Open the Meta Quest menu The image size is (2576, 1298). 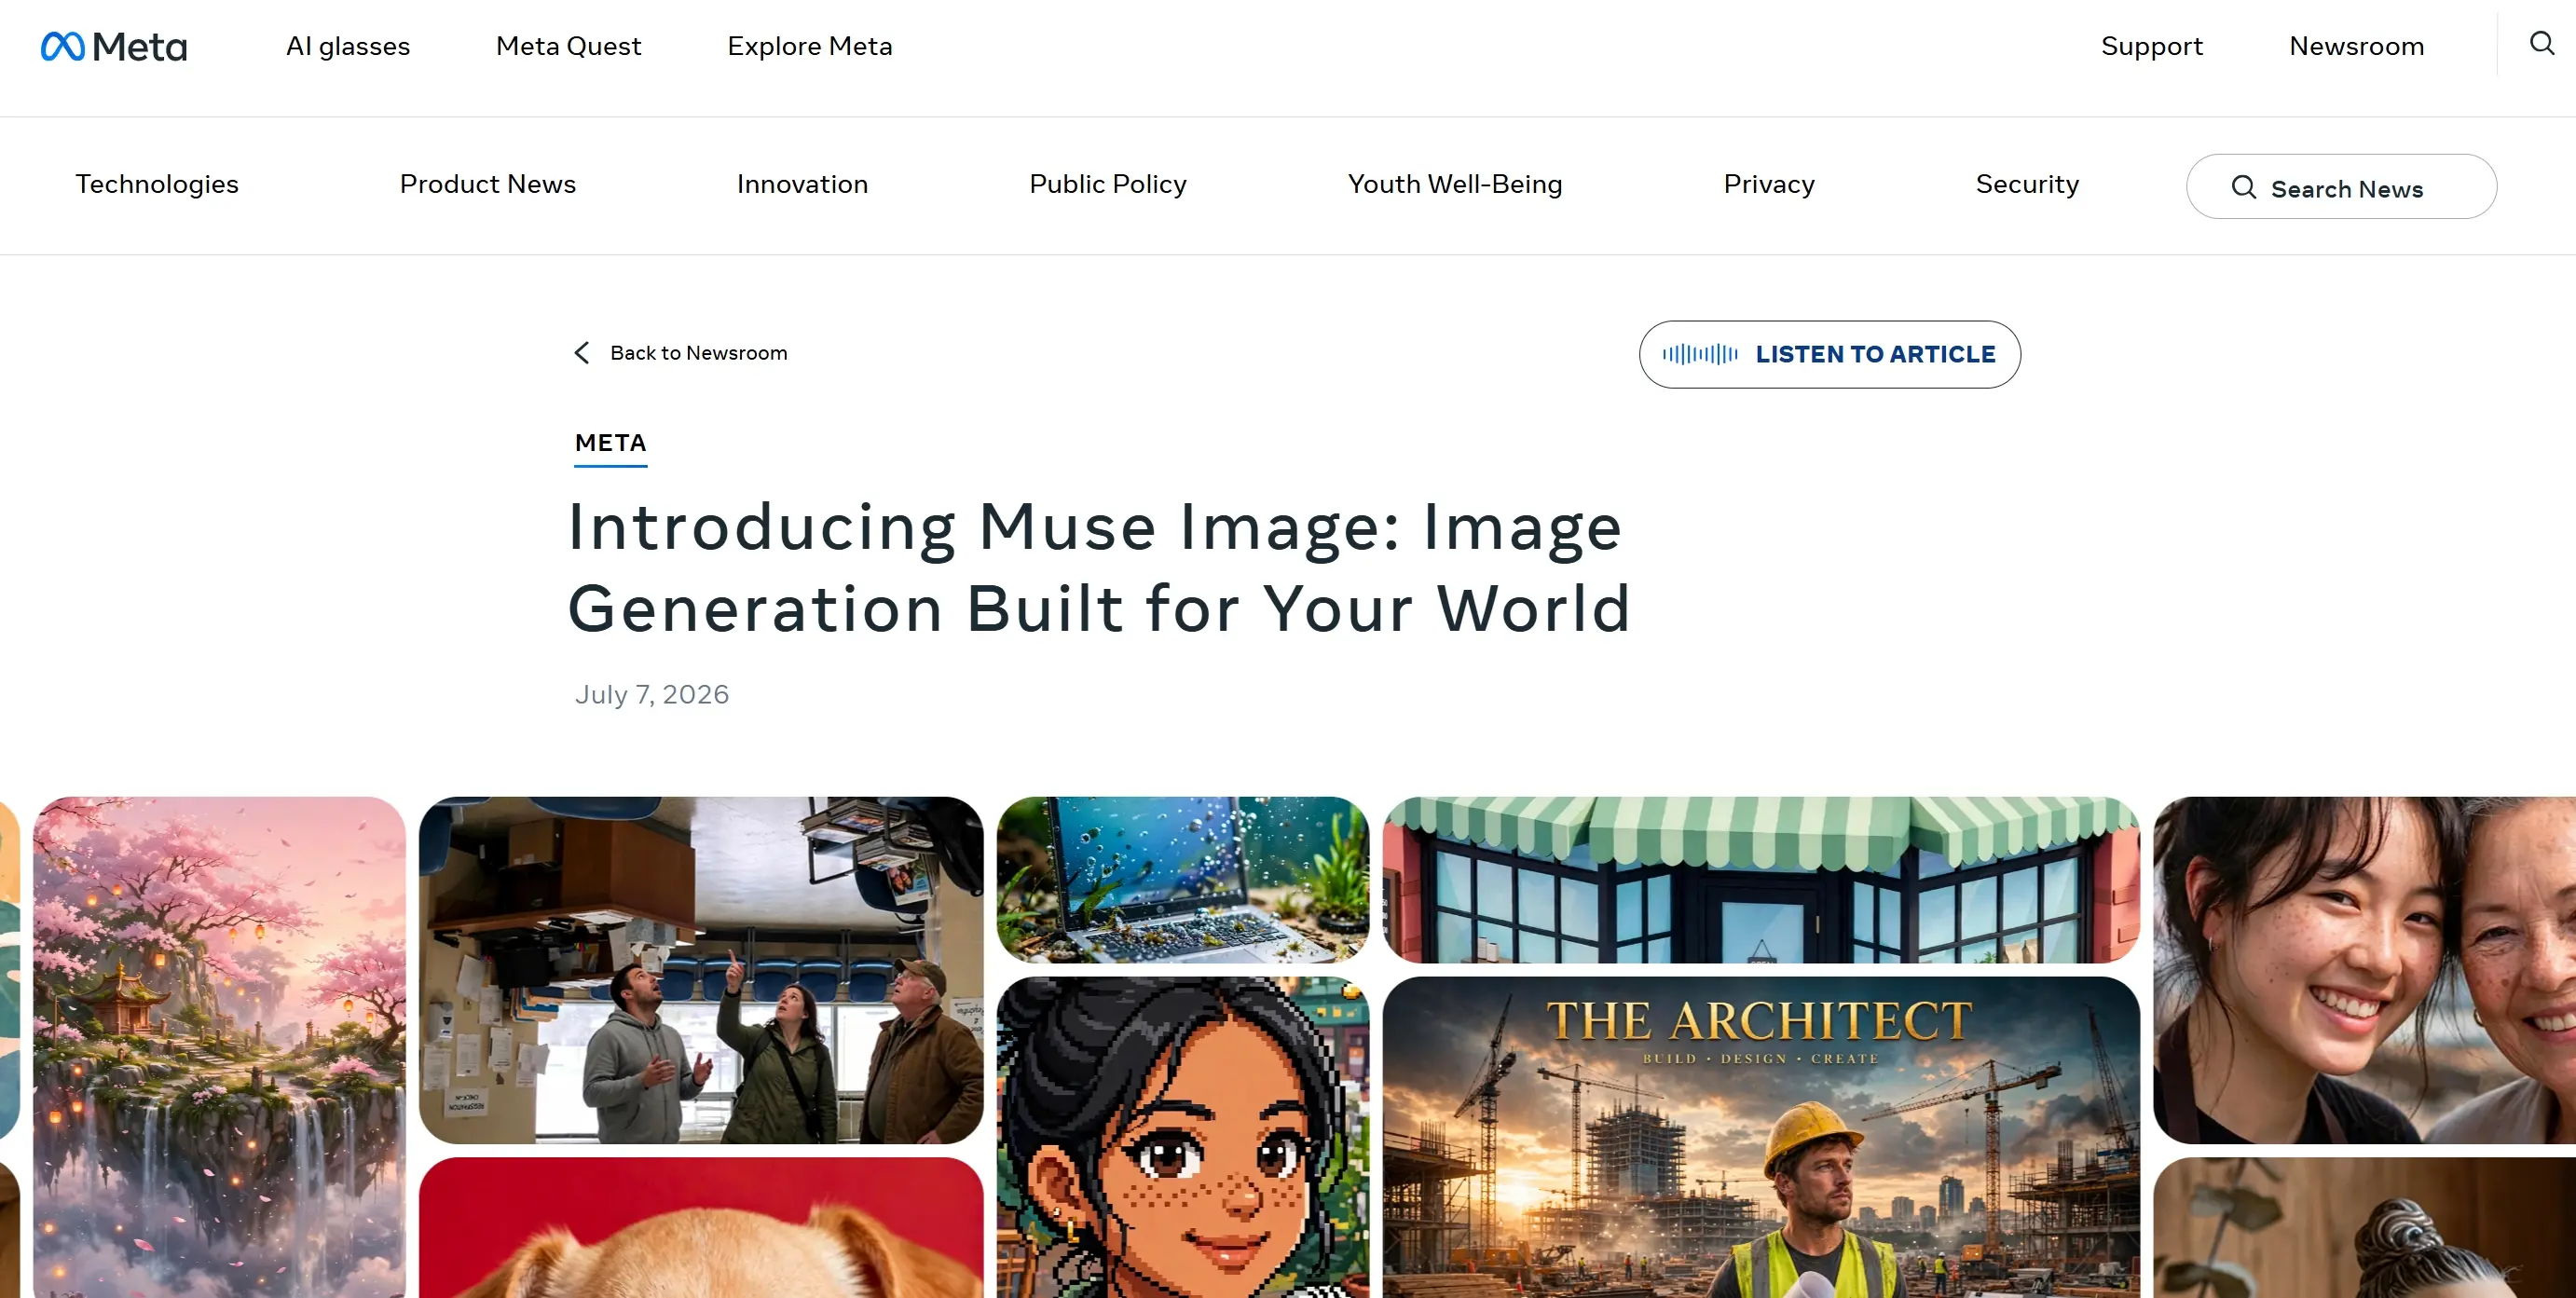(x=568, y=47)
